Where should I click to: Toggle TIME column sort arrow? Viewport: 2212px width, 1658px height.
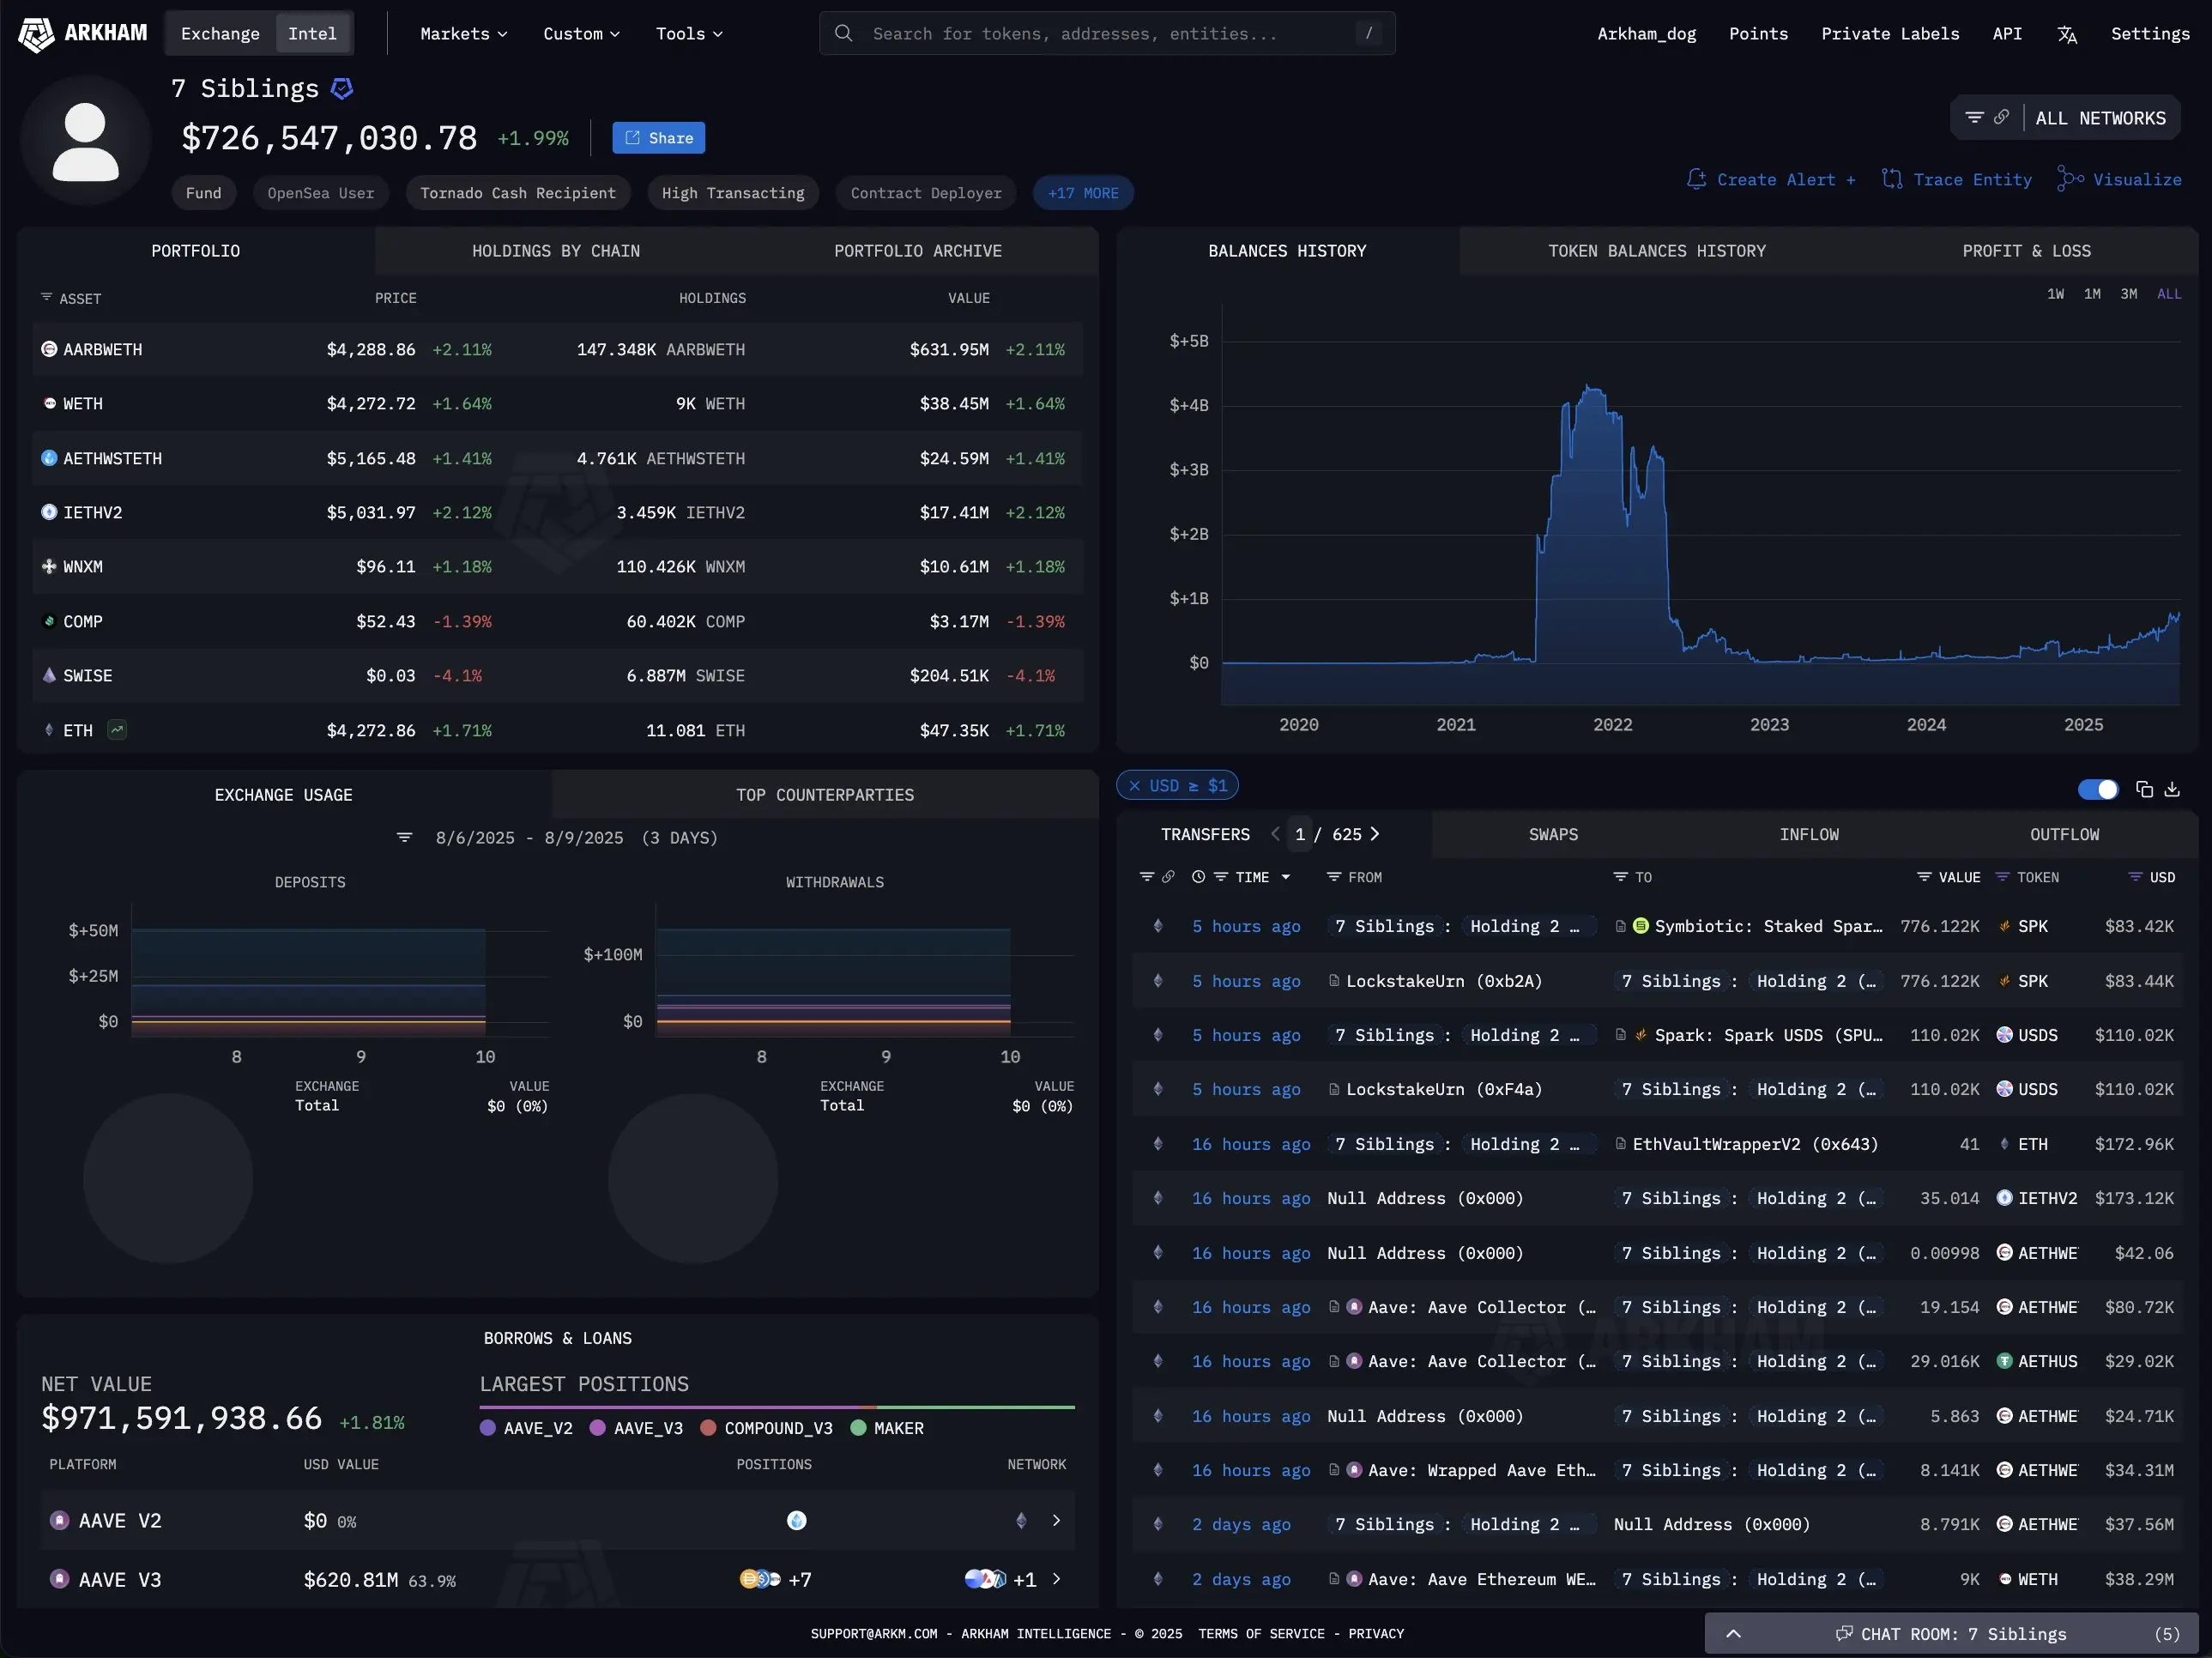click(x=1286, y=877)
